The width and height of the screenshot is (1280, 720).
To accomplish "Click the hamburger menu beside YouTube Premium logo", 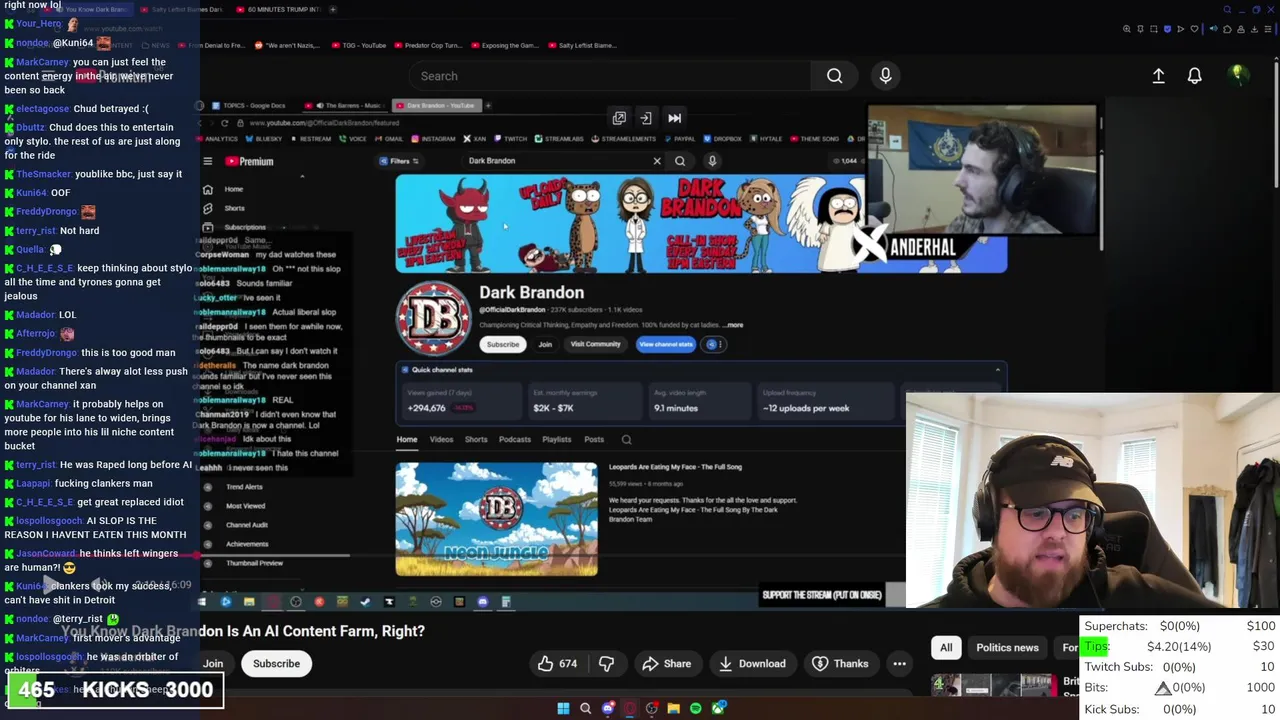I will tap(208, 161).
